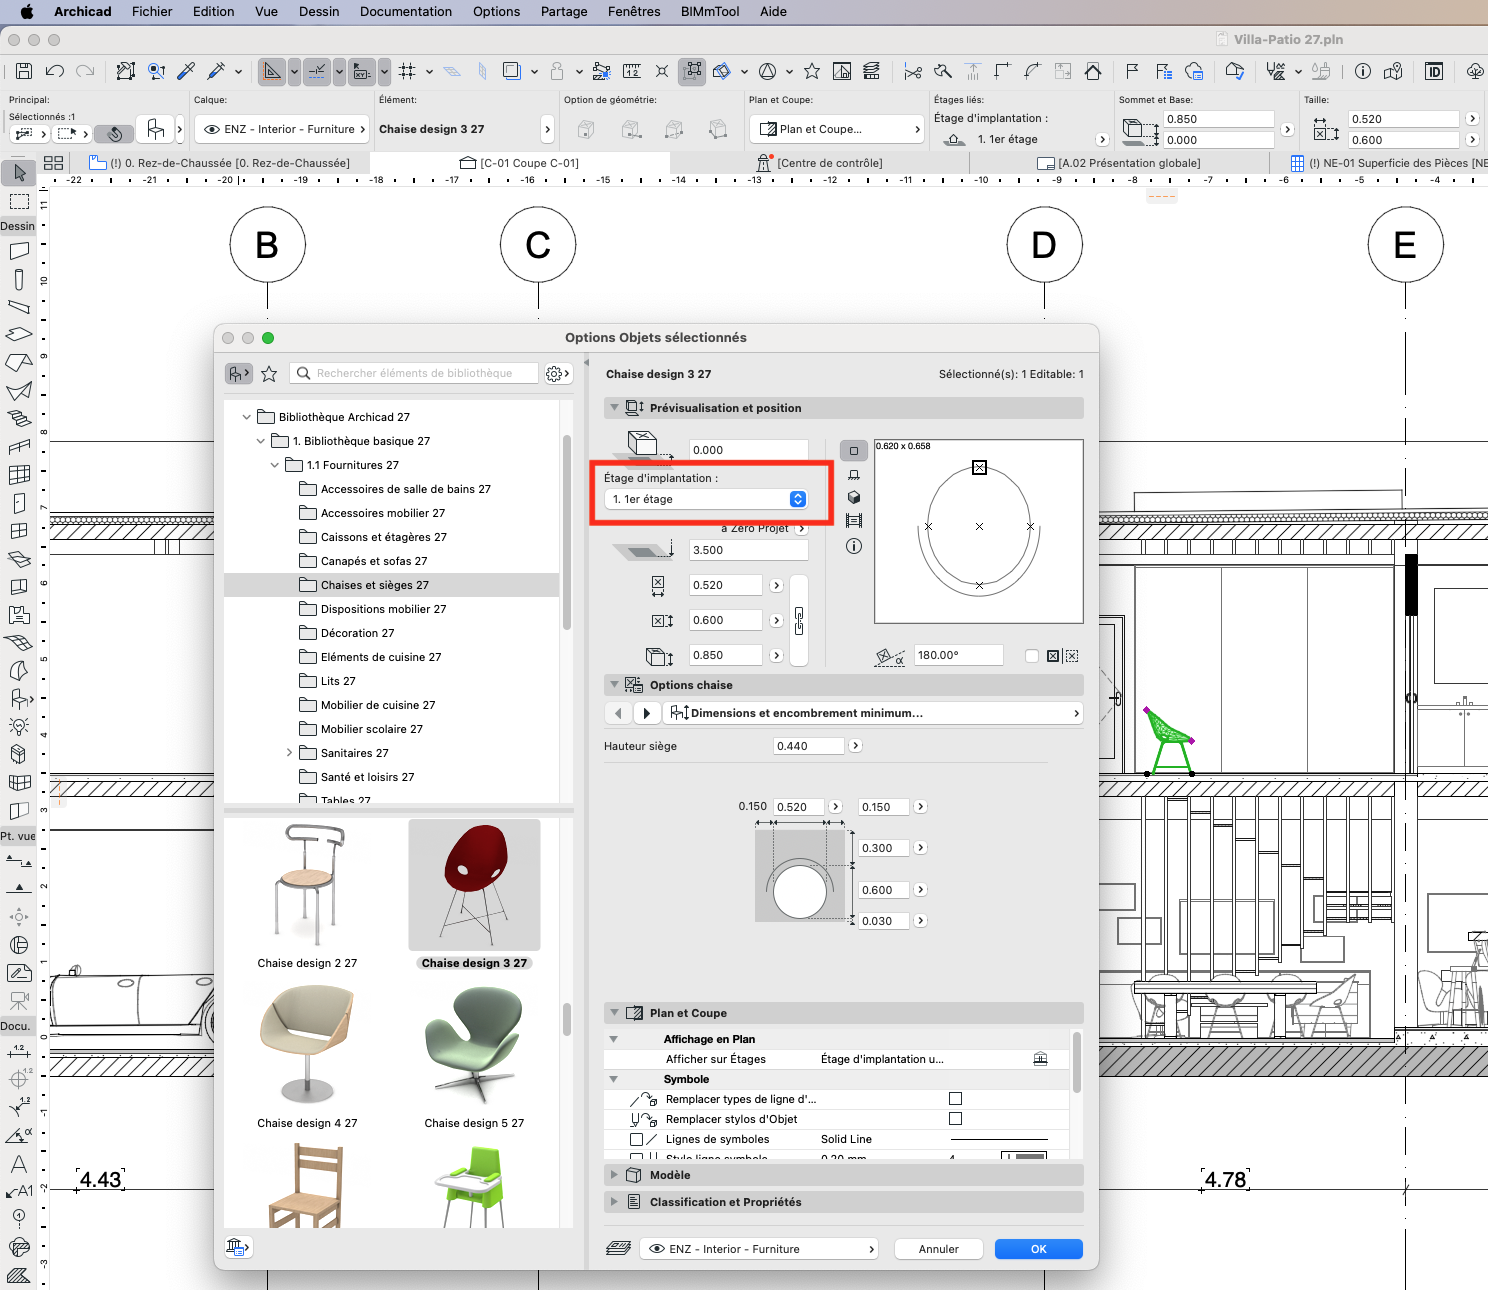Click the Save icon in the main toolbar

click(24, 71)
